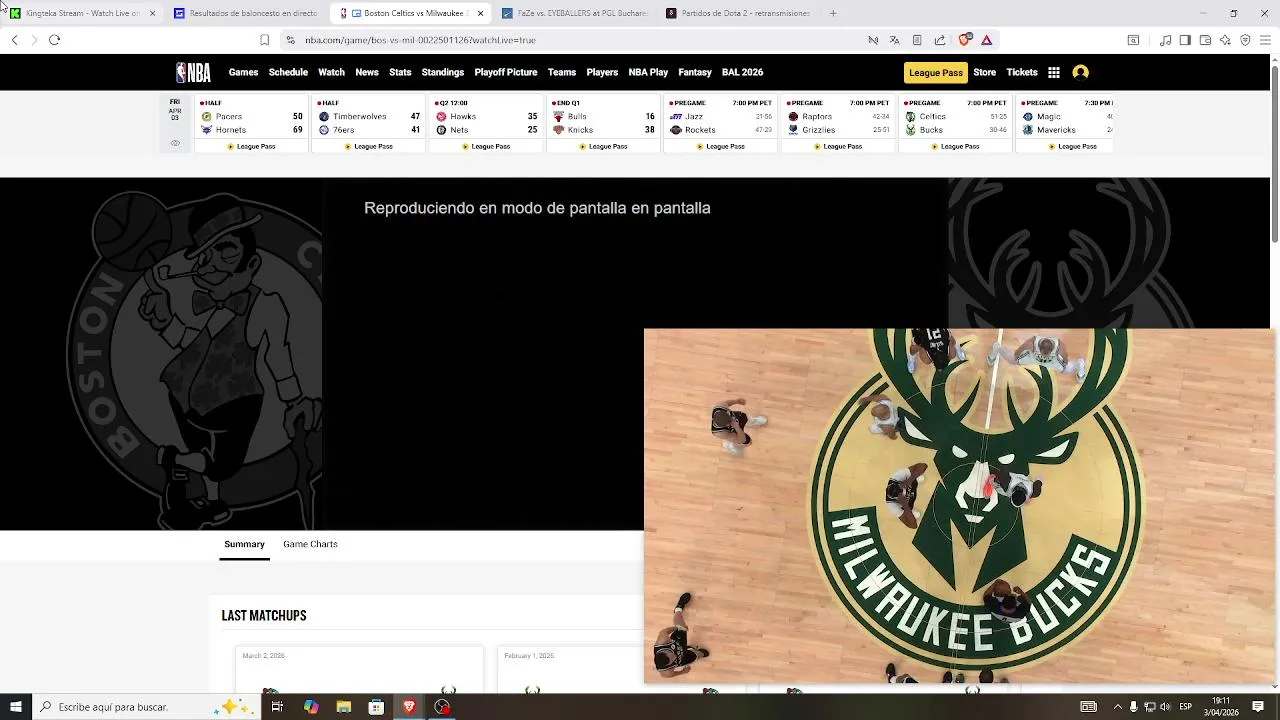The height and width of the screenshot is (720, 1280).
Task: Switch to Partidos de Dota 2 tab
Action: (739, 13)
